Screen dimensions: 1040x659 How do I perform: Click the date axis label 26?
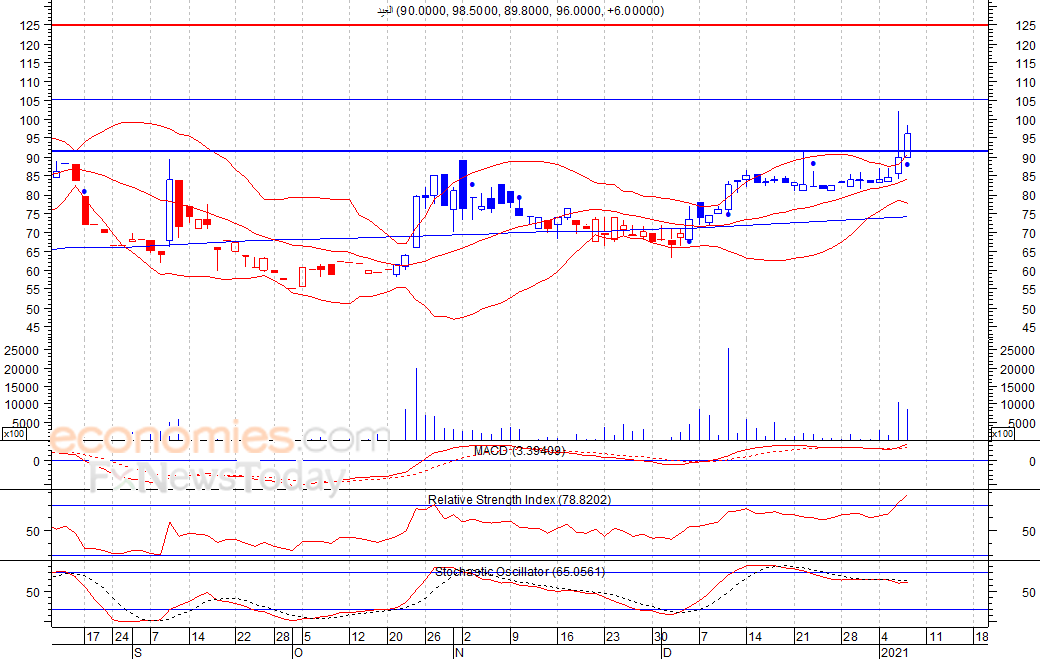[x=434, y=636]
